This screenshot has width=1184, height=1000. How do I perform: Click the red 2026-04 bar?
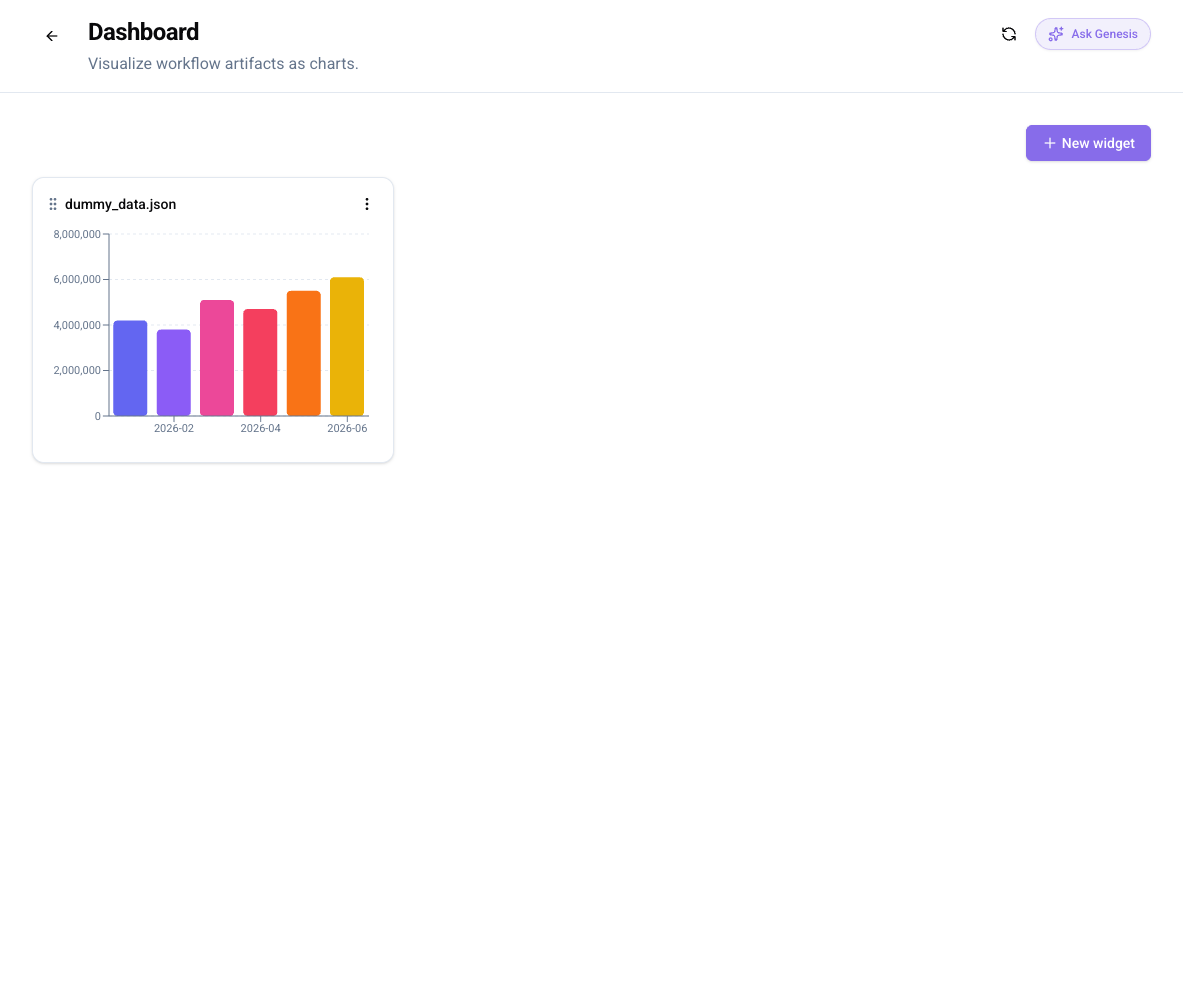click(261, 363)
